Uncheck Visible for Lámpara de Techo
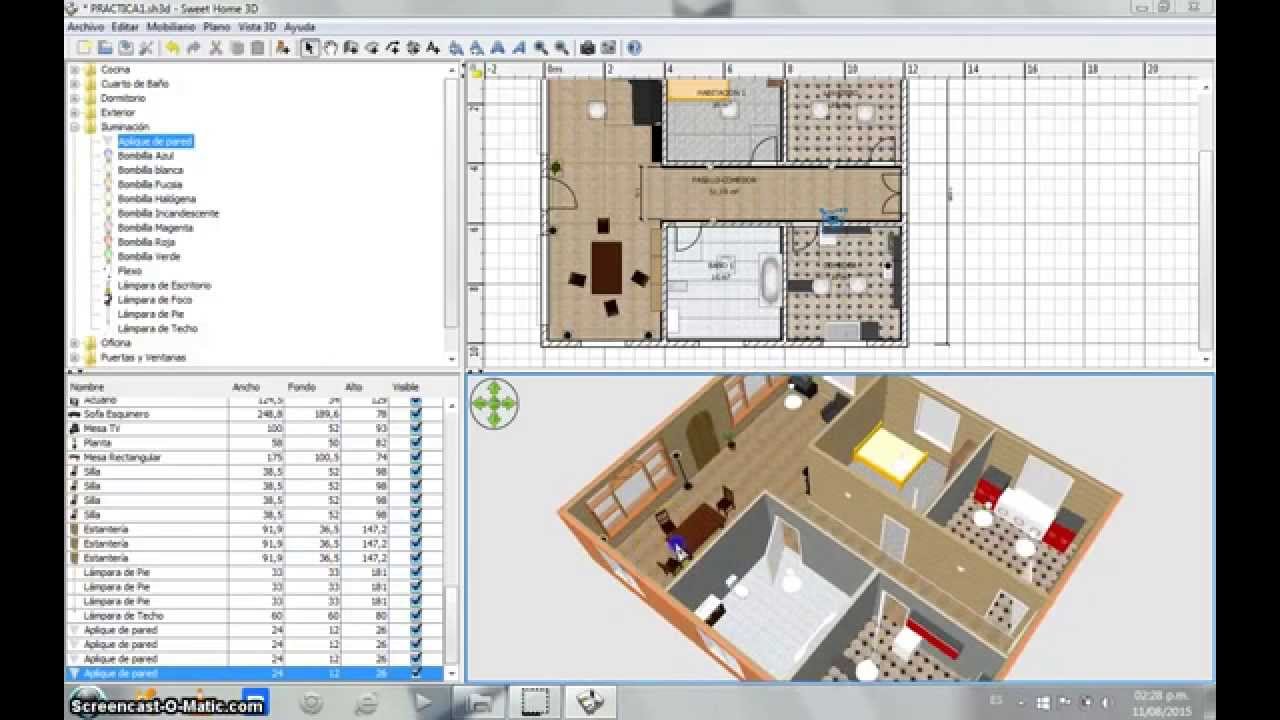1280x720 pixels. click(416, 616)
